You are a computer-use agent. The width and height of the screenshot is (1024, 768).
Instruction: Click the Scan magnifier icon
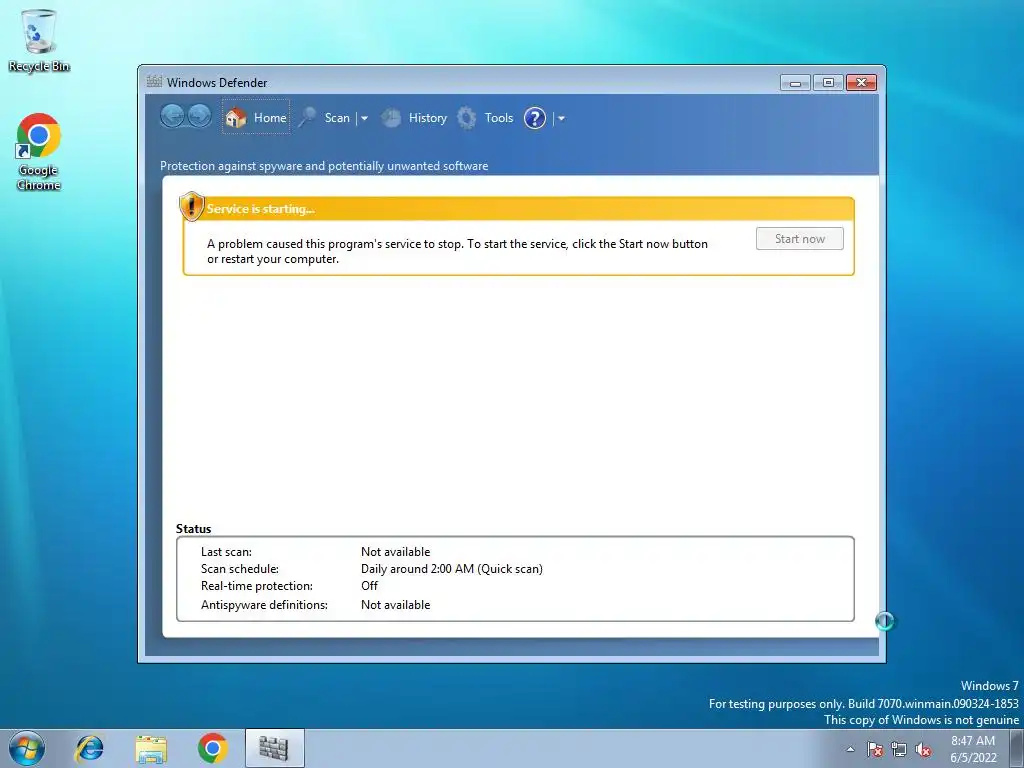pyautogui.click(x=307, y=118)
